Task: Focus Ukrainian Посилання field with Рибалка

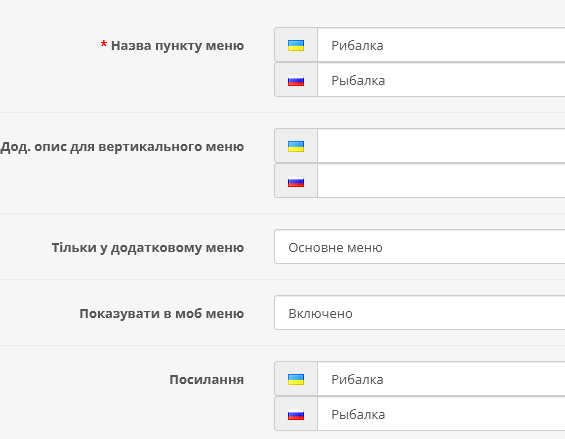Action: (441, 378)
